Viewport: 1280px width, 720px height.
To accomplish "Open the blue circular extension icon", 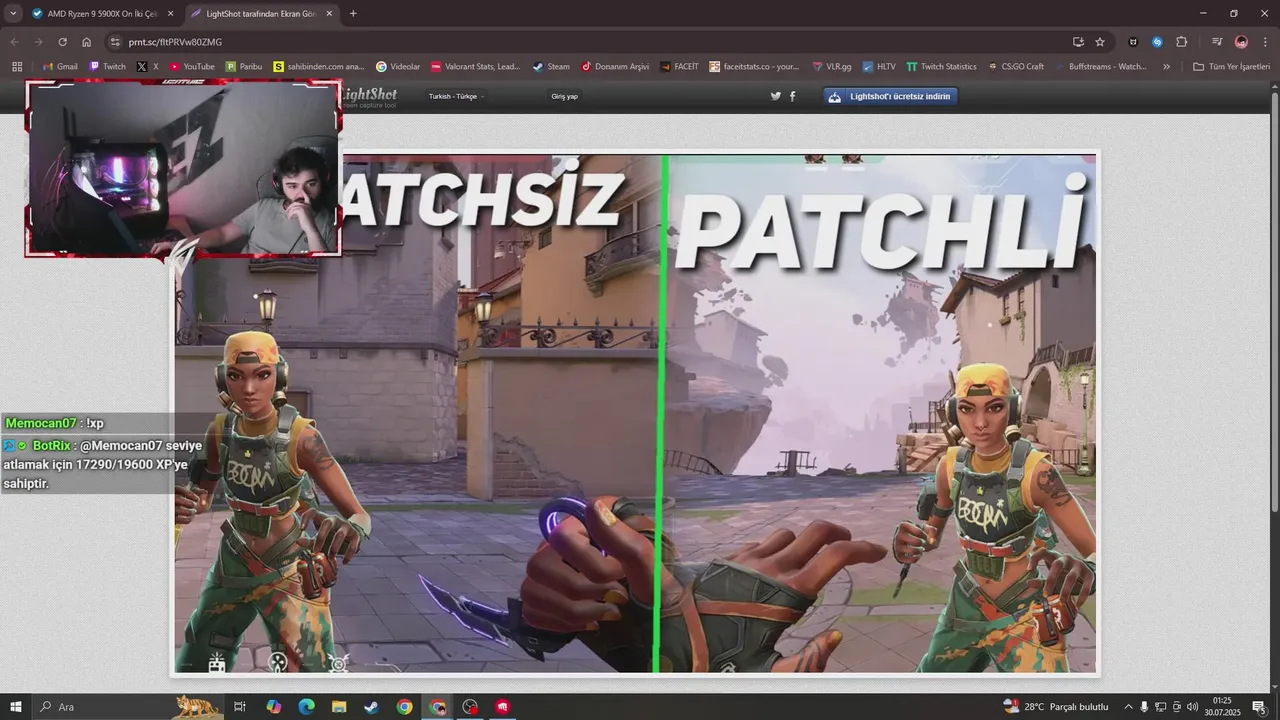I will click(x=1157, y=42).
